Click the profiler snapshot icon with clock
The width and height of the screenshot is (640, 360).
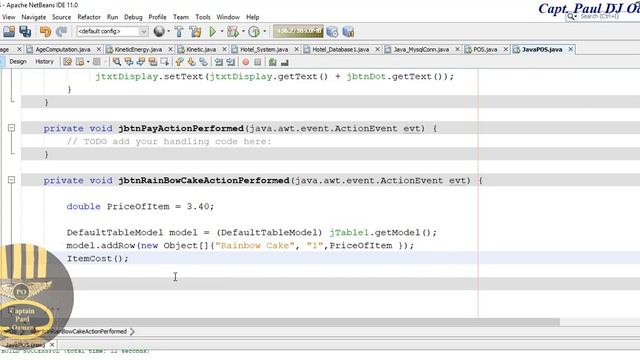(332, 31)
